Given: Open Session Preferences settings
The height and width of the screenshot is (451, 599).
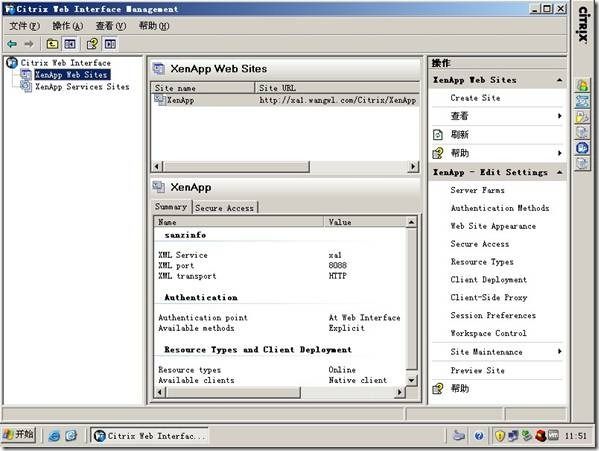Looking at the screenshot, I should pos(493,315).
